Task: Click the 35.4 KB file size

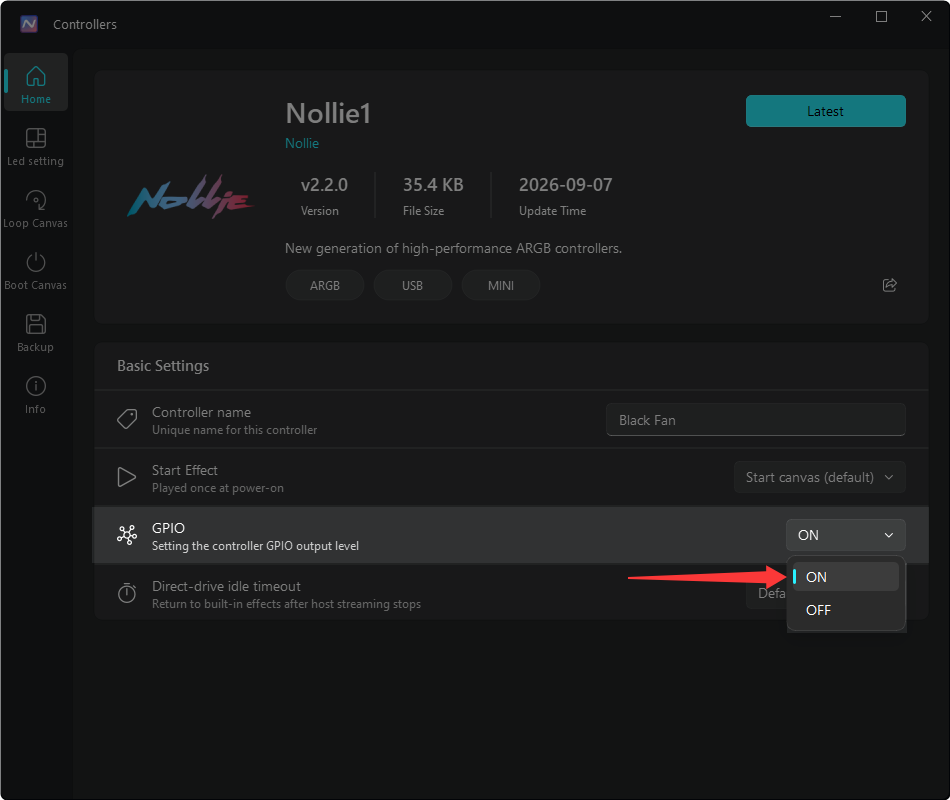Action: 433,185
